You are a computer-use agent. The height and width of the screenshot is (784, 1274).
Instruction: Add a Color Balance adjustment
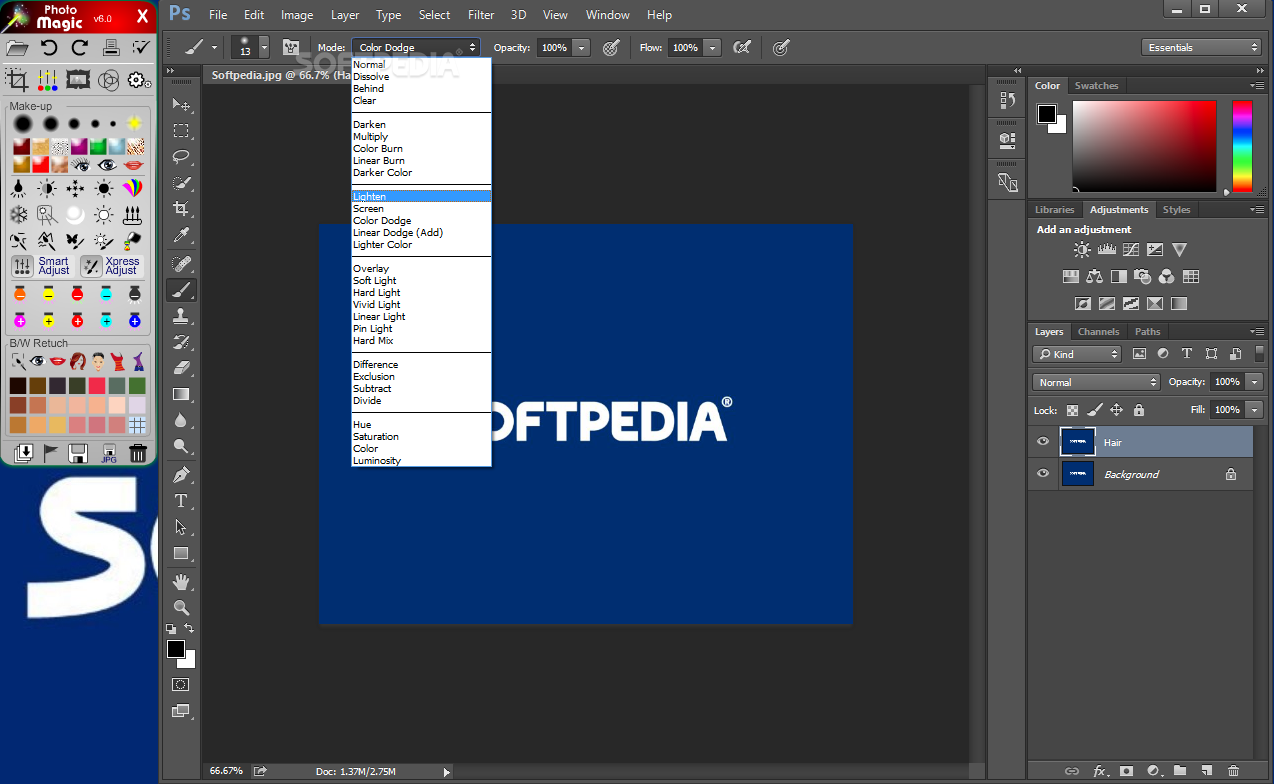click(x=1094, y=277)
